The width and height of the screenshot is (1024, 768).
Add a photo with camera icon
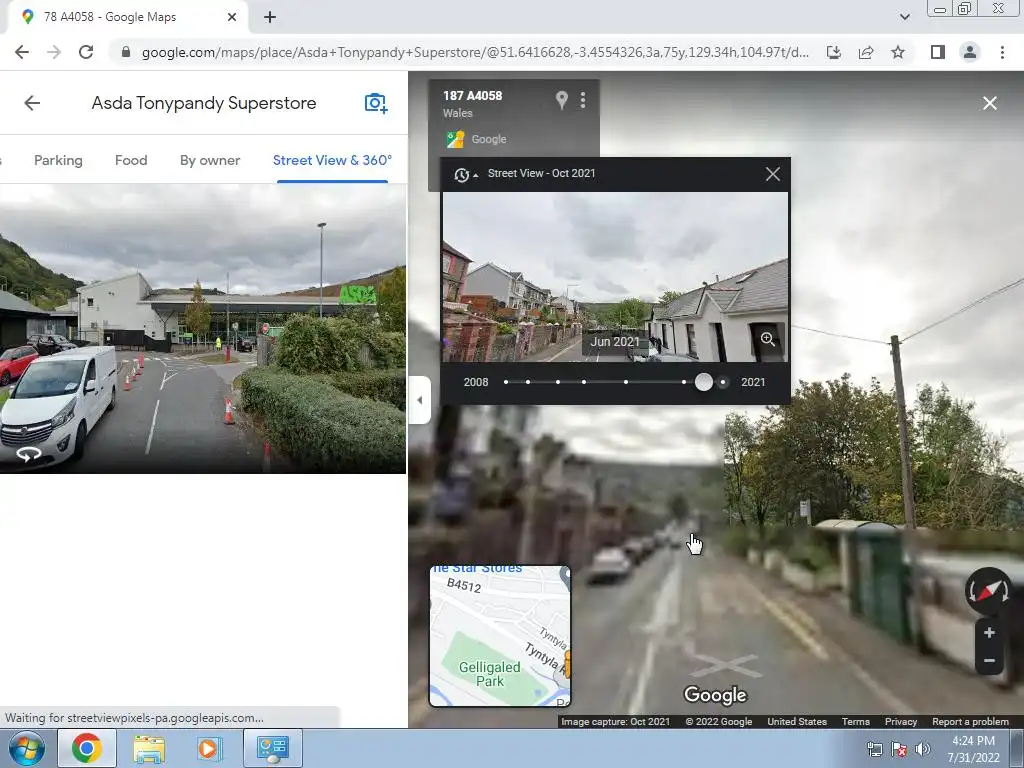(x=376, y=103)
